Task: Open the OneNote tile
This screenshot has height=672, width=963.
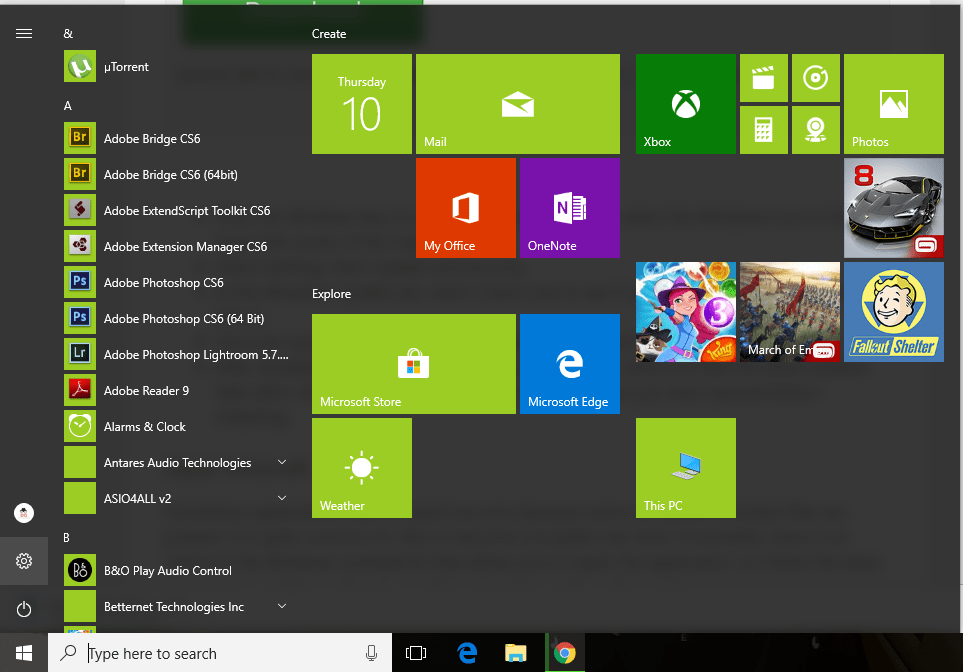Action: click(570, 208)
